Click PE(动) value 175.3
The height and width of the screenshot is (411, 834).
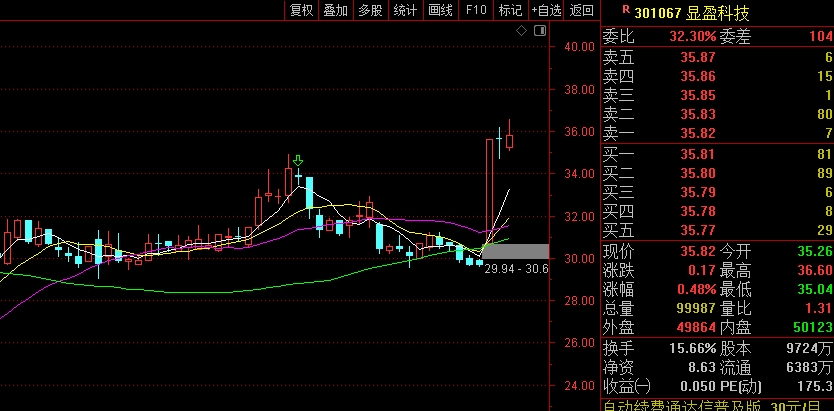coord(815,387)
